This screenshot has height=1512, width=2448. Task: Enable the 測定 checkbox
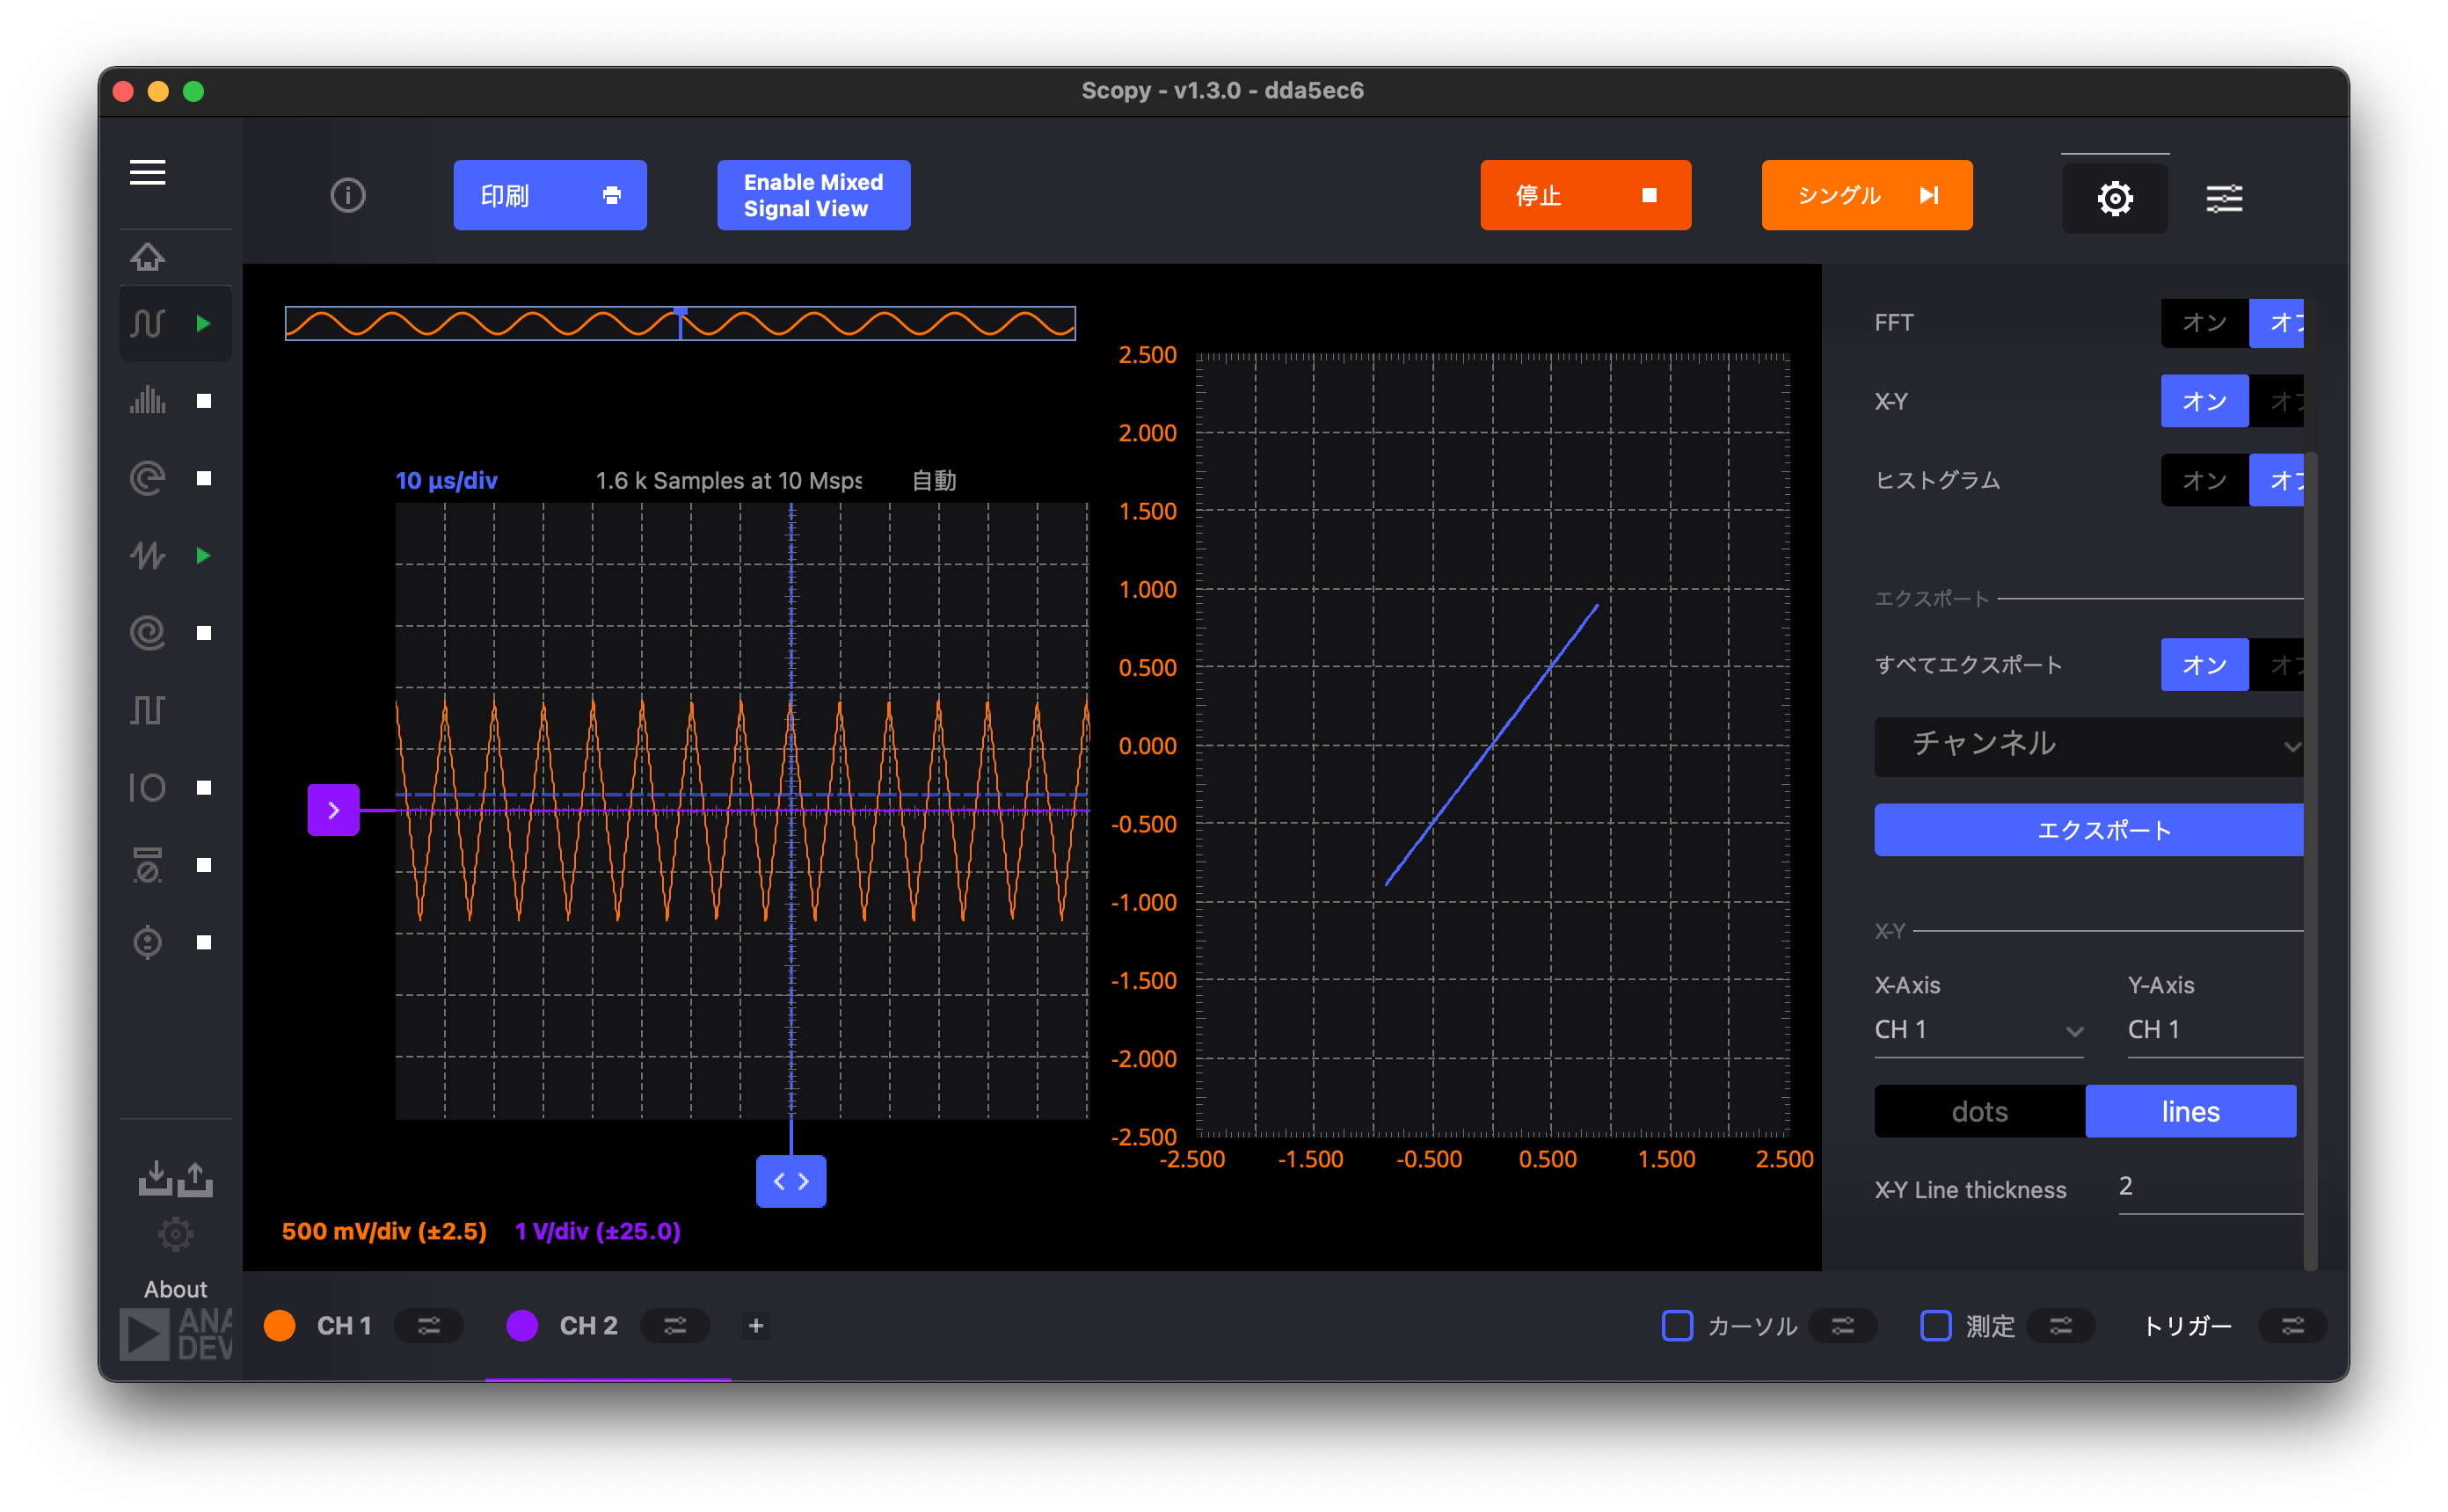[1935, 1325]
